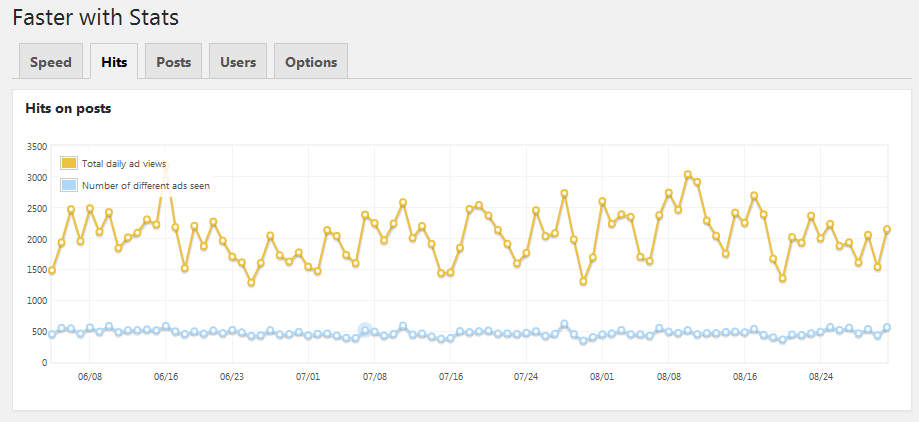Open the Options tab
The image size is (919, 422).
pyautogui.click(x=311, y=61)
